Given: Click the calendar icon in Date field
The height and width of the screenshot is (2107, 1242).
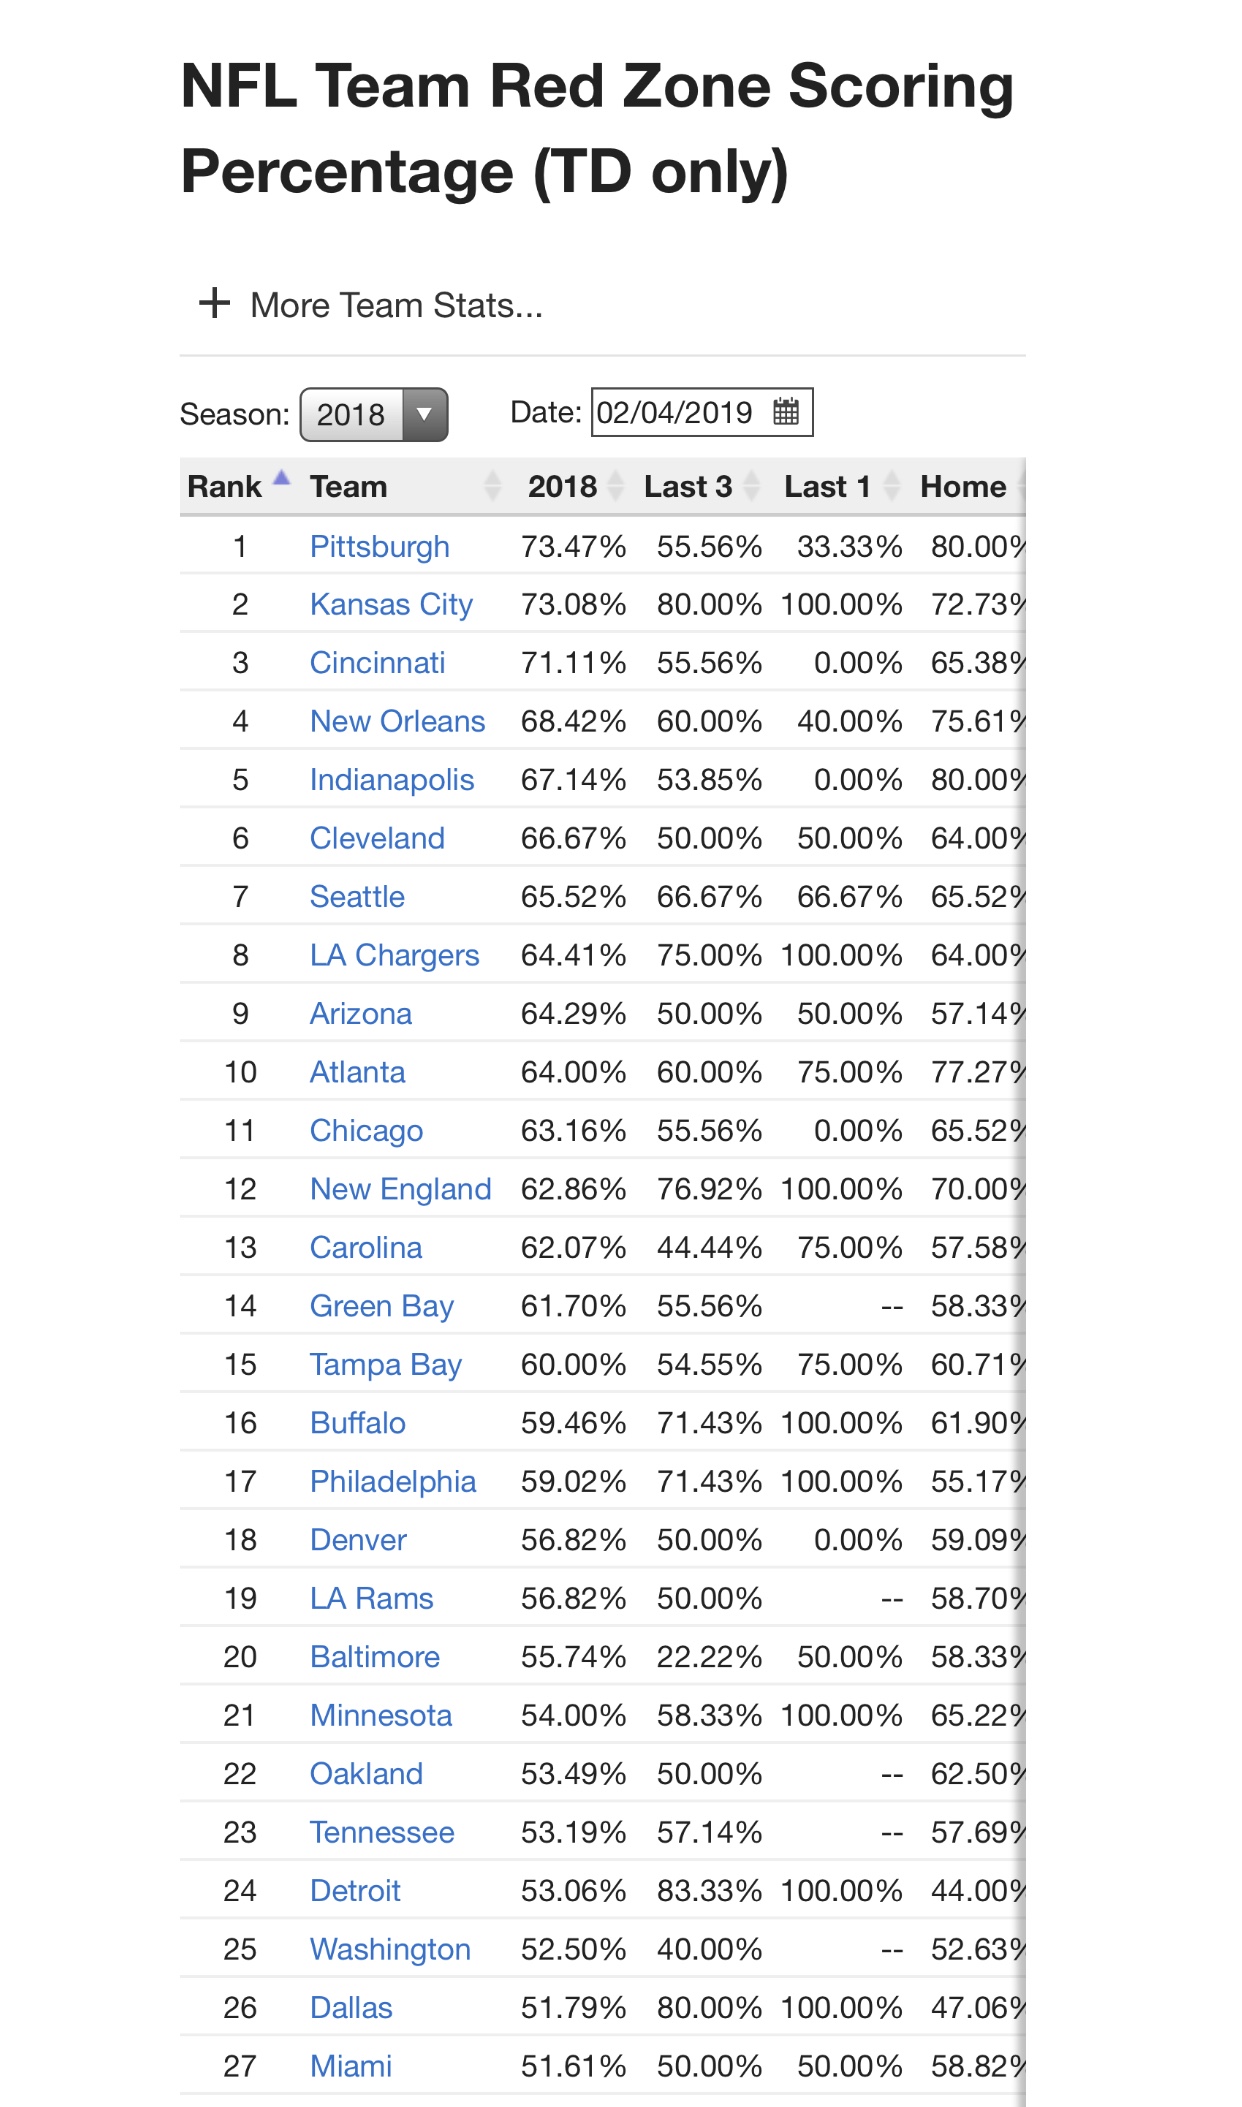Looking at the screenshot, I should (786, 412).
